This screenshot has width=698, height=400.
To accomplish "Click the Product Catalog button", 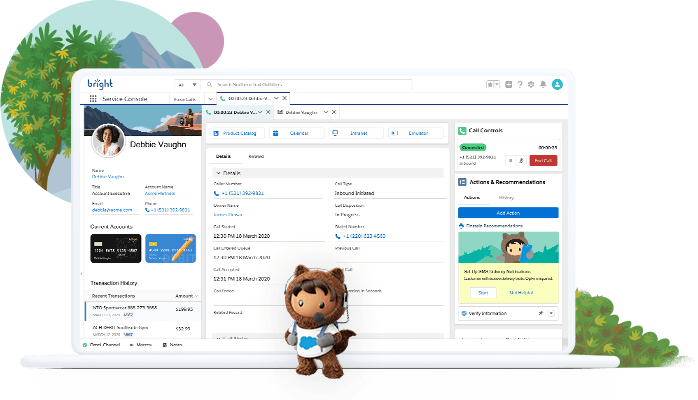I will click(x=237, y=133).
